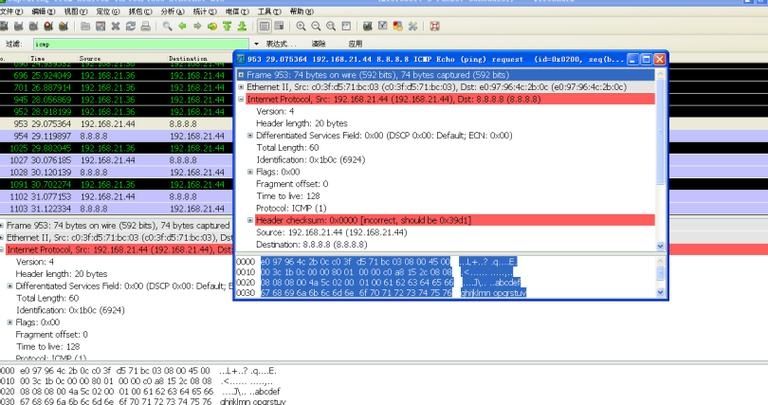Viewport: 768px width, 405px height.
Task: Click the find packet magnifier icon
Action: click(167, 25)
